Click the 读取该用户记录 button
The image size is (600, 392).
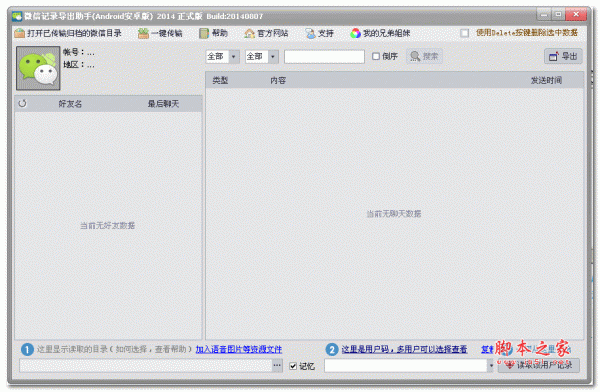click(x=539, y=365)
